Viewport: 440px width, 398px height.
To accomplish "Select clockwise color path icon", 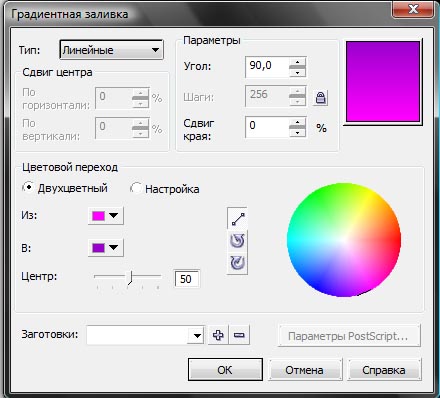I will pos(237,263).
